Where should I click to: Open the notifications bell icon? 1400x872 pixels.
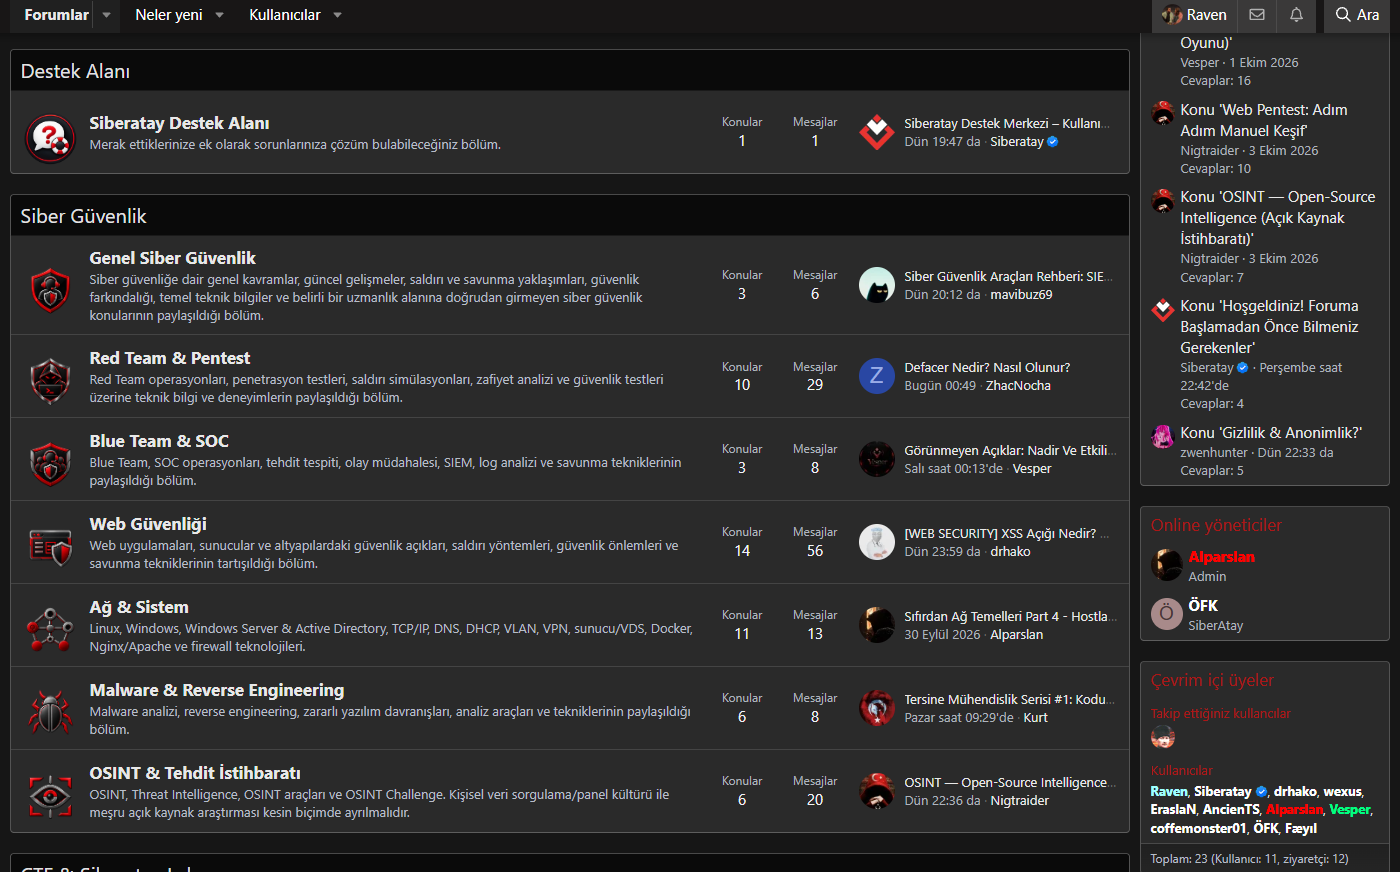[x=1296, y=15]
